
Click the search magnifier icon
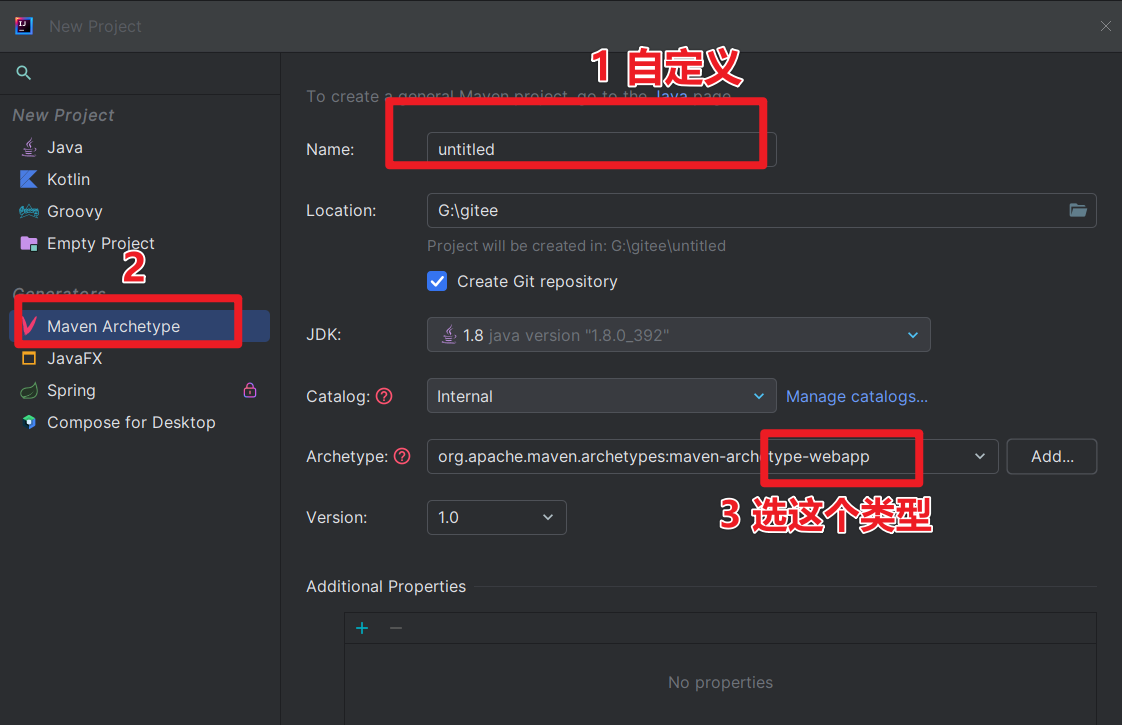pos(24,72)
